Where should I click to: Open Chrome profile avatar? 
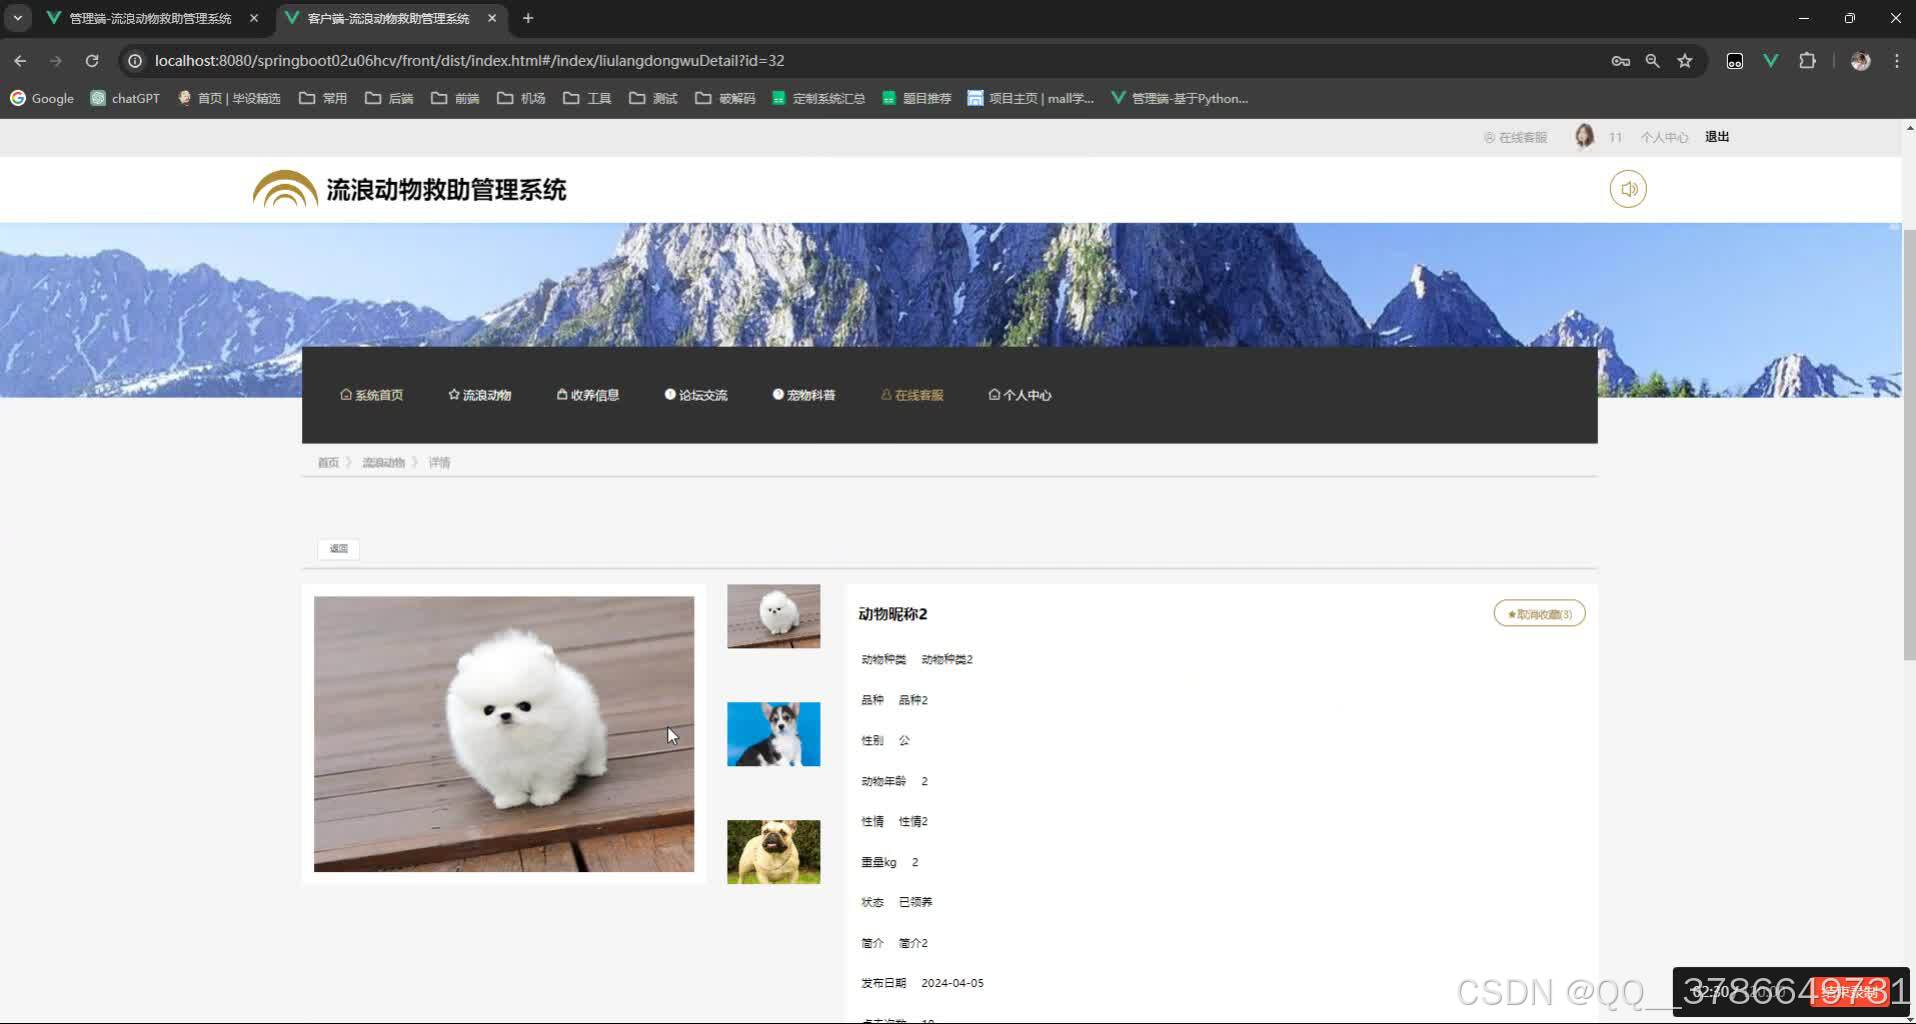pyautogui.click(x=1860, y=61)
